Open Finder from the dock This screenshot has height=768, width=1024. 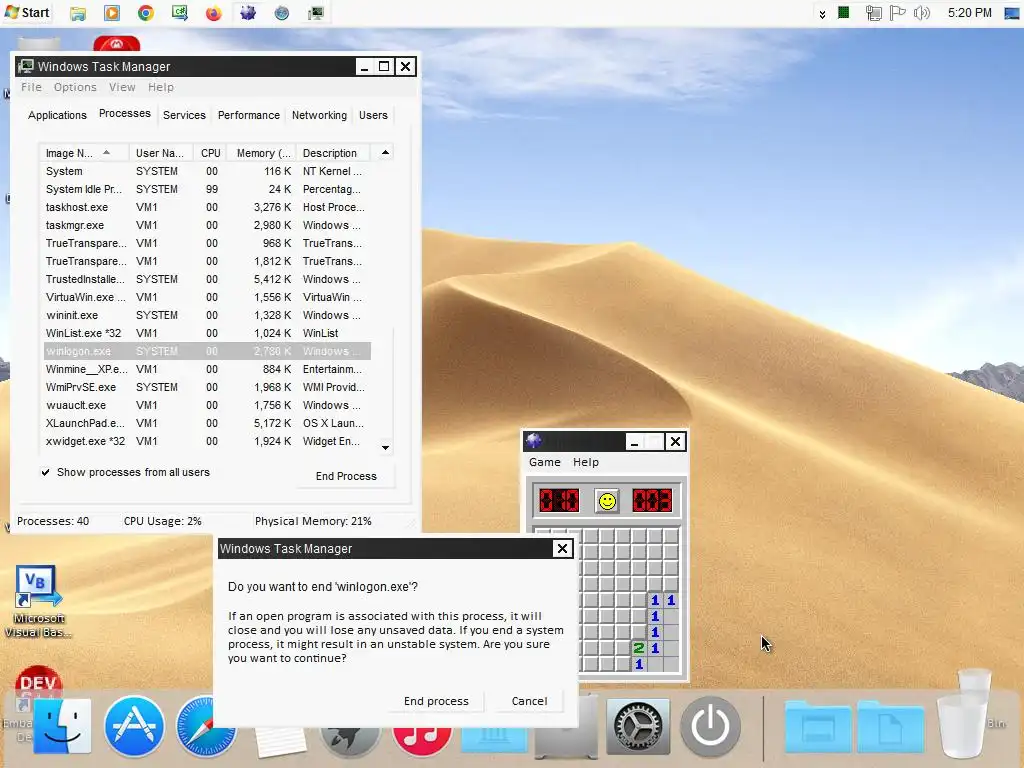pos(63,725)
